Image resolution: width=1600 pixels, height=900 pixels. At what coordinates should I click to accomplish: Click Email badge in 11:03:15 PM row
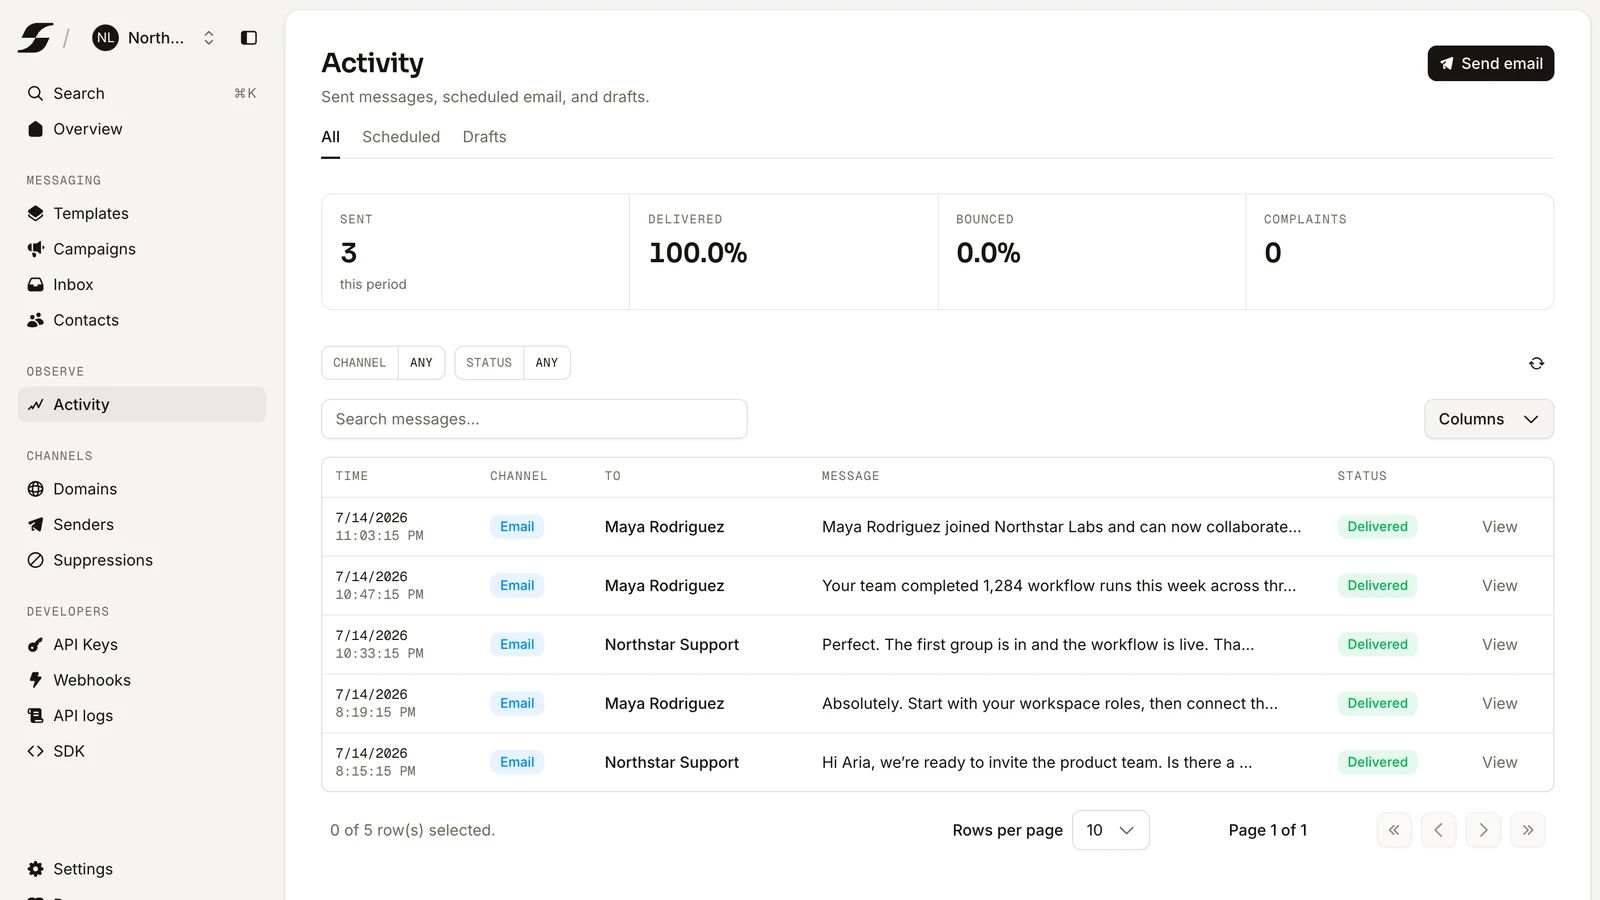click(517, 527)
